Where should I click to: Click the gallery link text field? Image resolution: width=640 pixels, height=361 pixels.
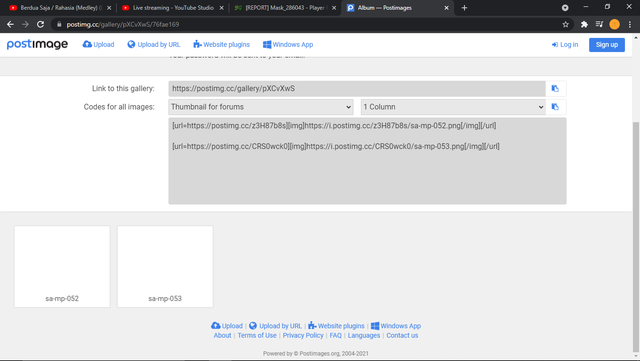(357, 89)
